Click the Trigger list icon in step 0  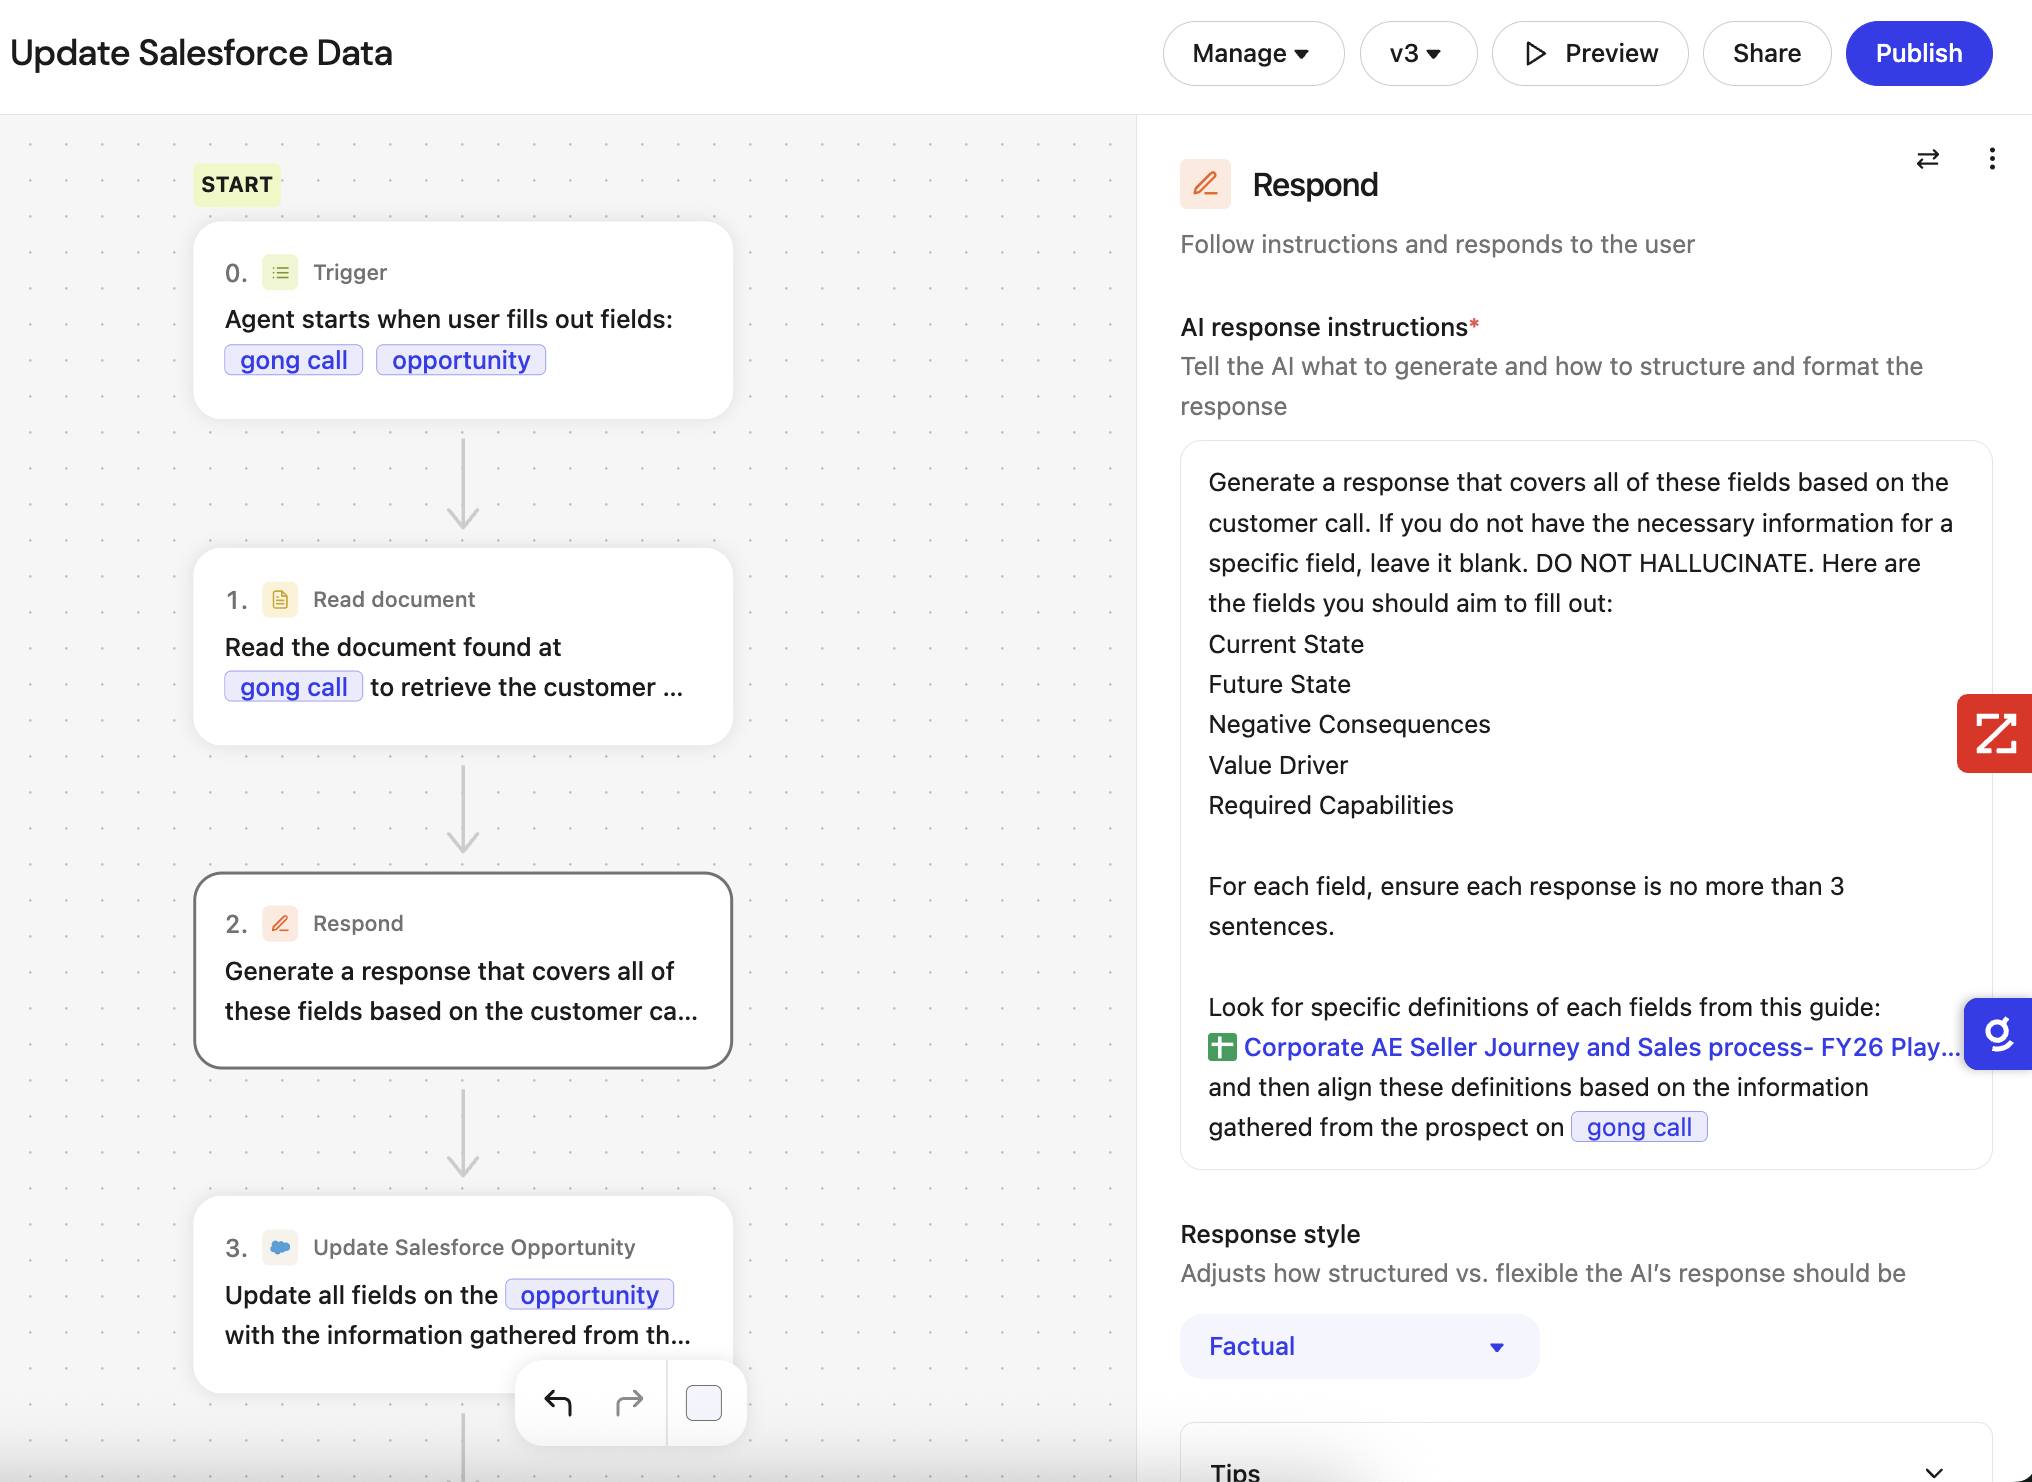pos(280,272)
